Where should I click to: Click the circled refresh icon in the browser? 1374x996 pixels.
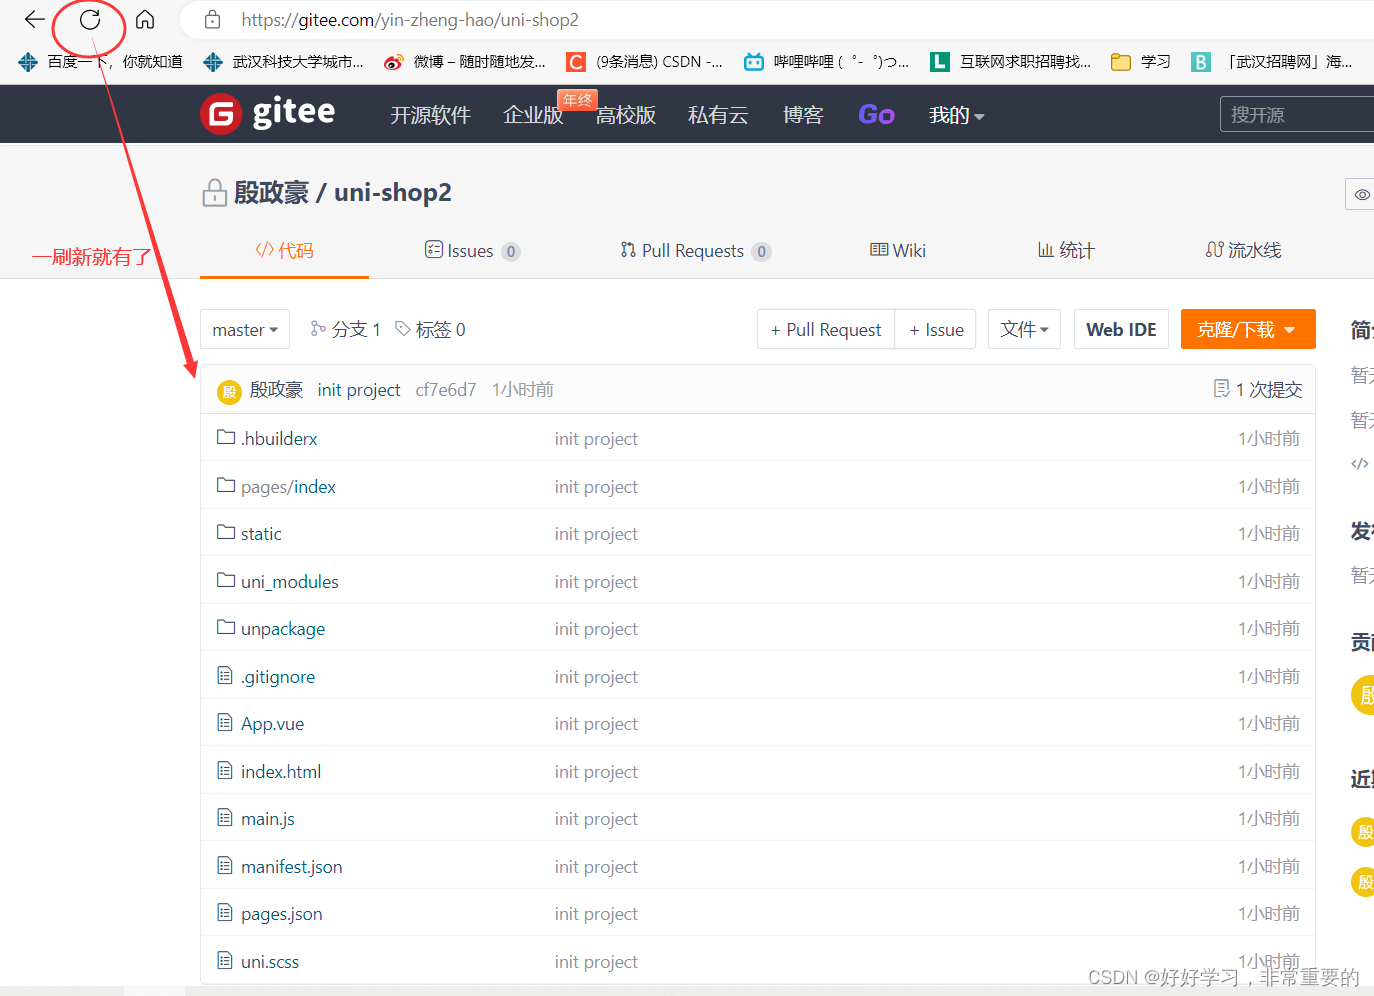88,19
